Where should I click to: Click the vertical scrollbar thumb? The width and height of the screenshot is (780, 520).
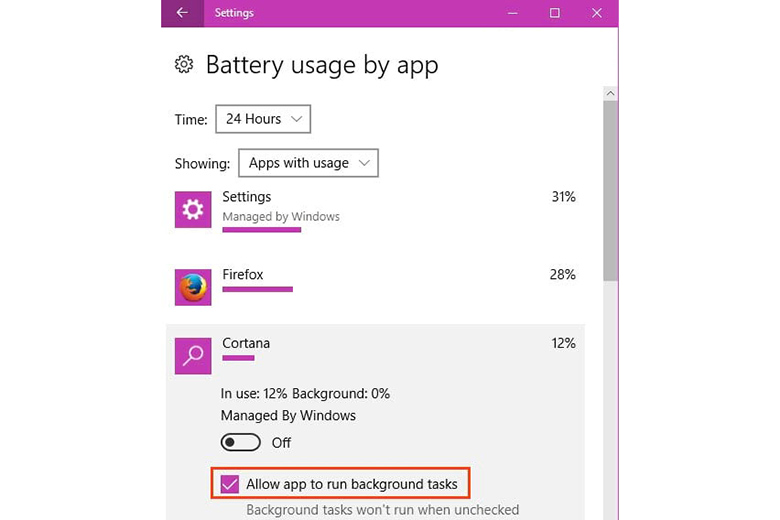click(x=610, y=190)
